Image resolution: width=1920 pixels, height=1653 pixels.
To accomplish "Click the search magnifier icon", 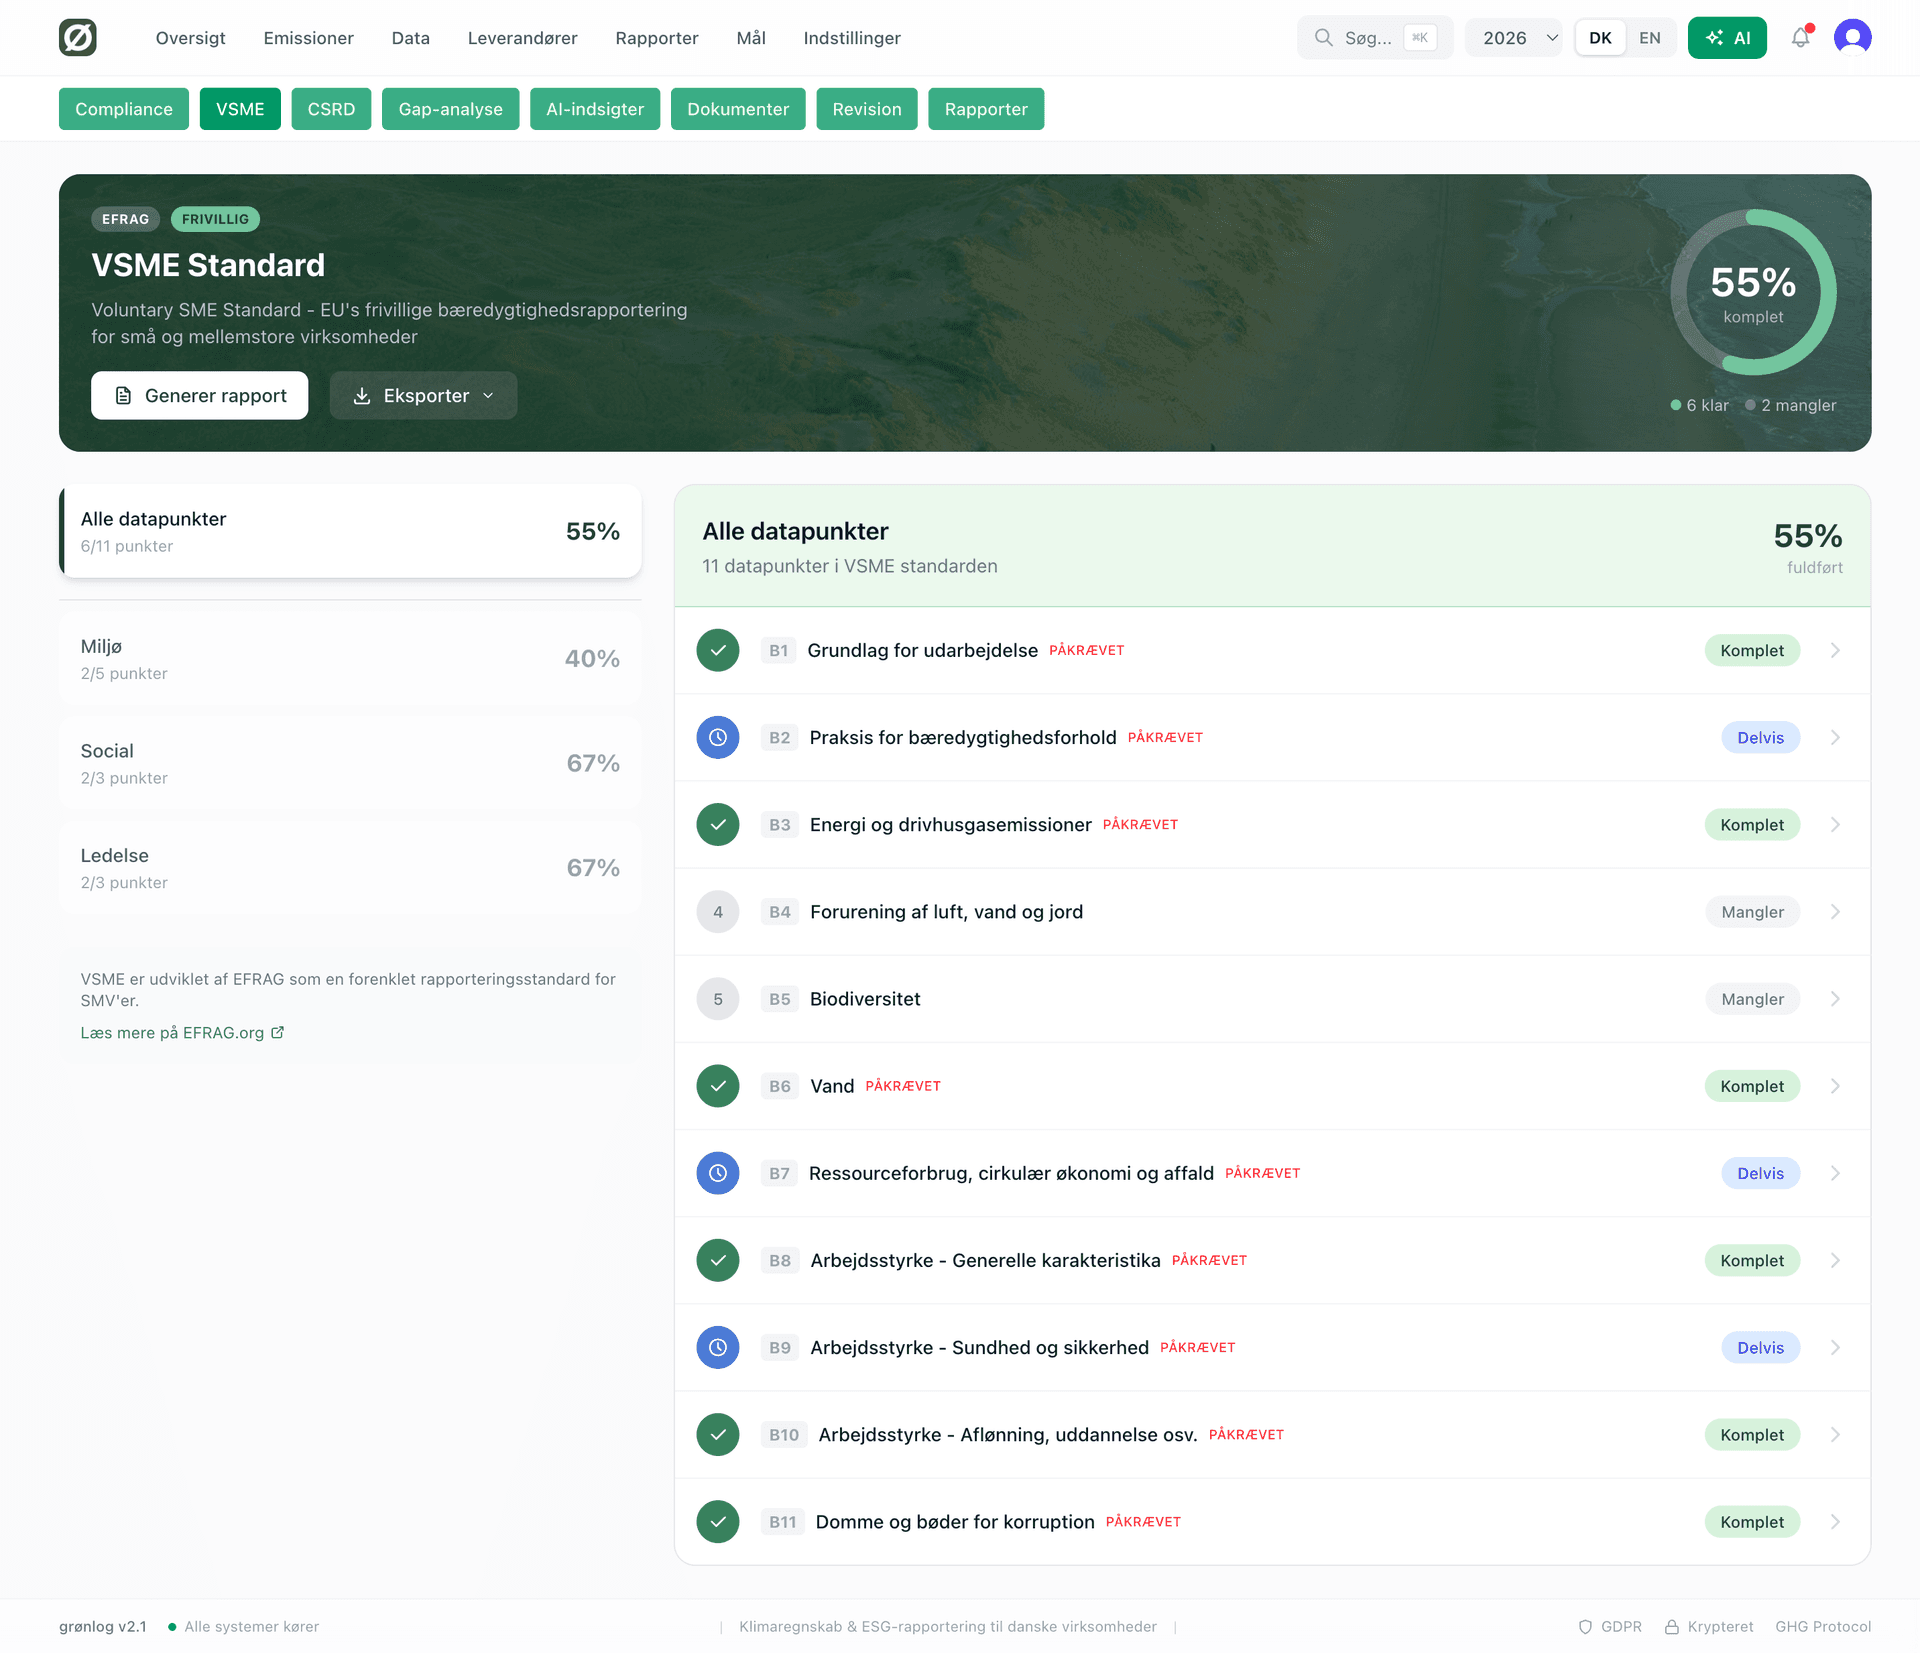I will click(x=1324, y=37).
